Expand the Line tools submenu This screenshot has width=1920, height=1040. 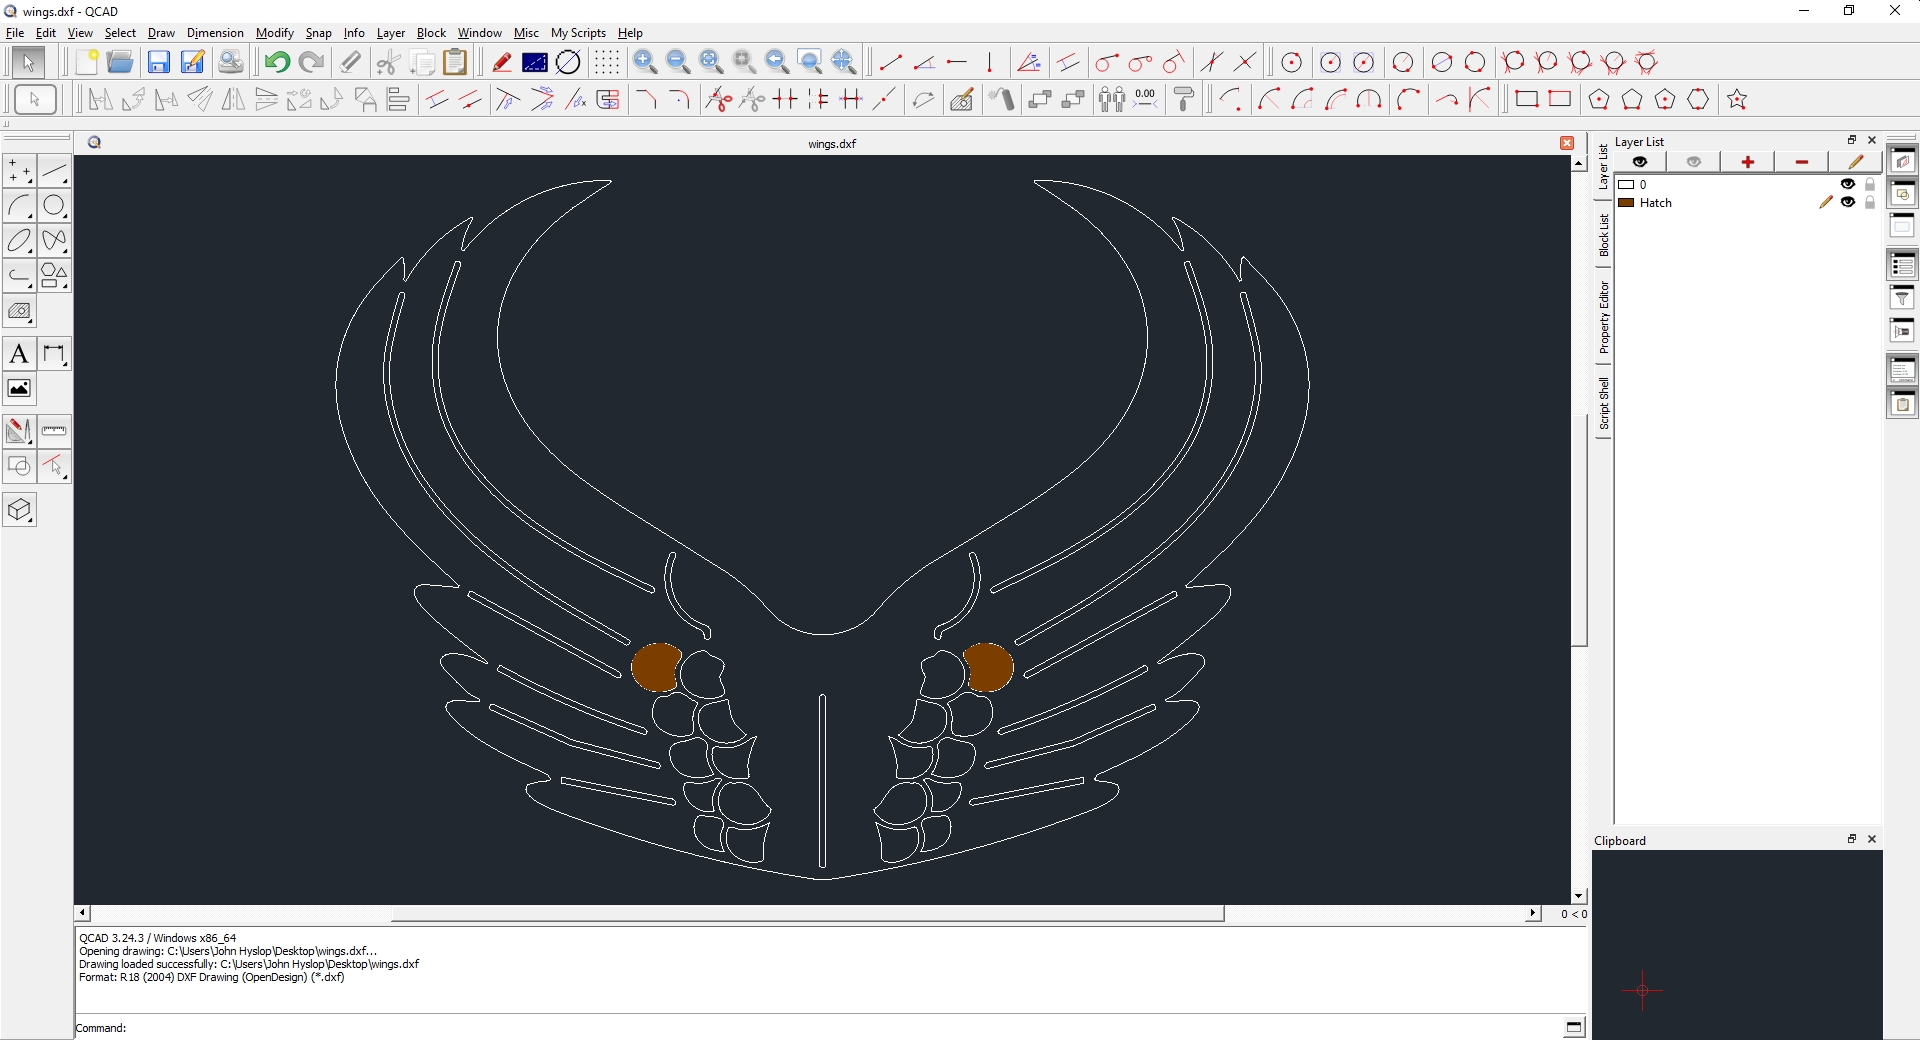[54, 172]
